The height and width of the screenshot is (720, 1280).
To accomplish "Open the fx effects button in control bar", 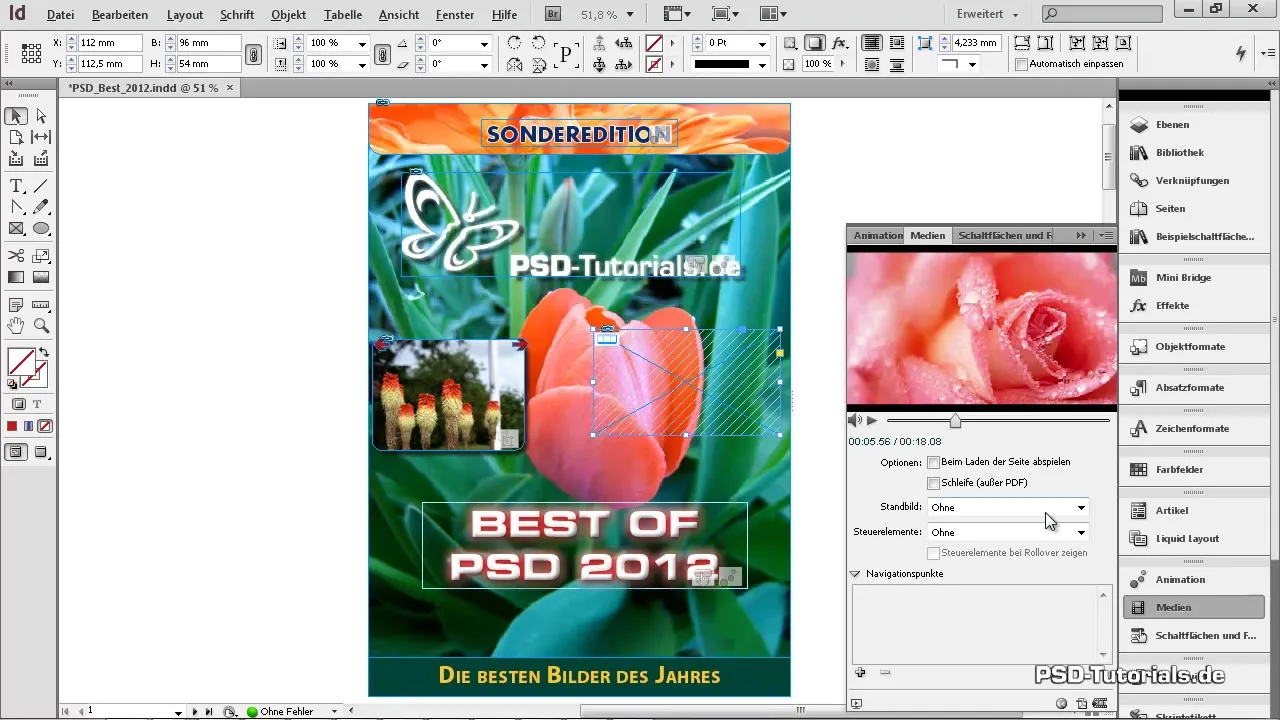I will point(840,43).
